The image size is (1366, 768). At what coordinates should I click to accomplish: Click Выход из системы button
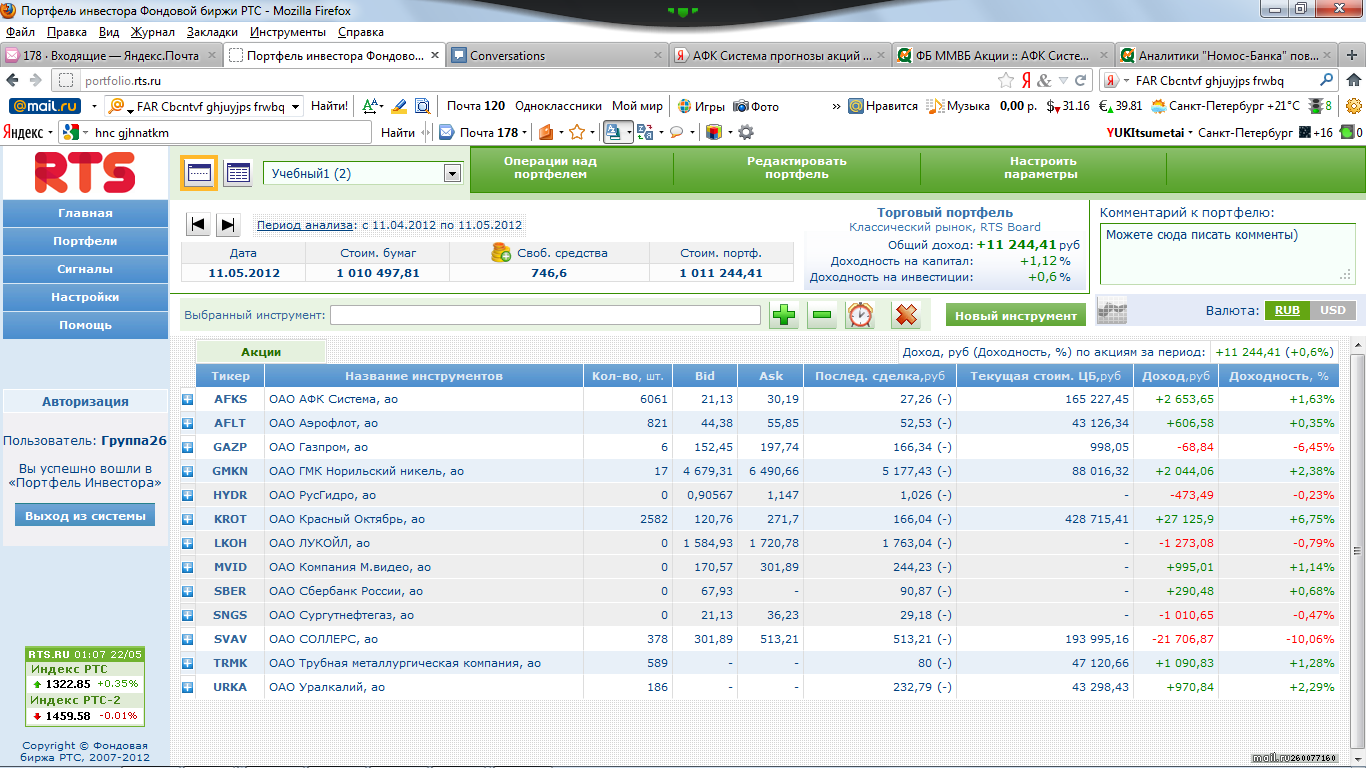coord(85,515)
